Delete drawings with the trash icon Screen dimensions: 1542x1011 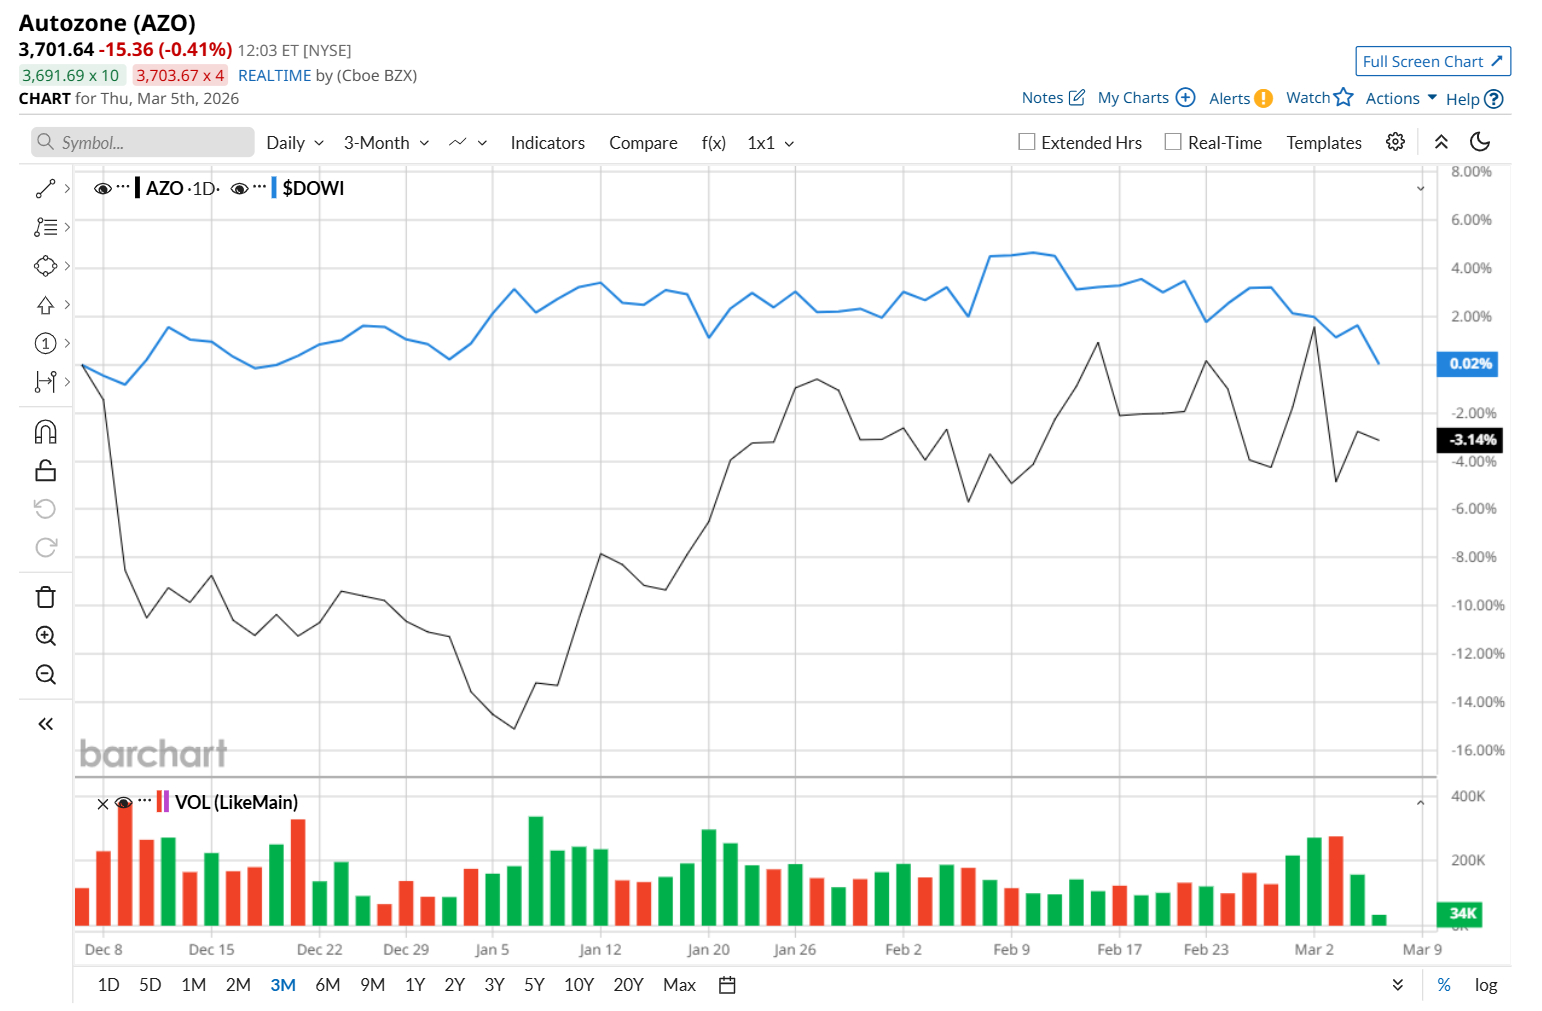[45, 597]
